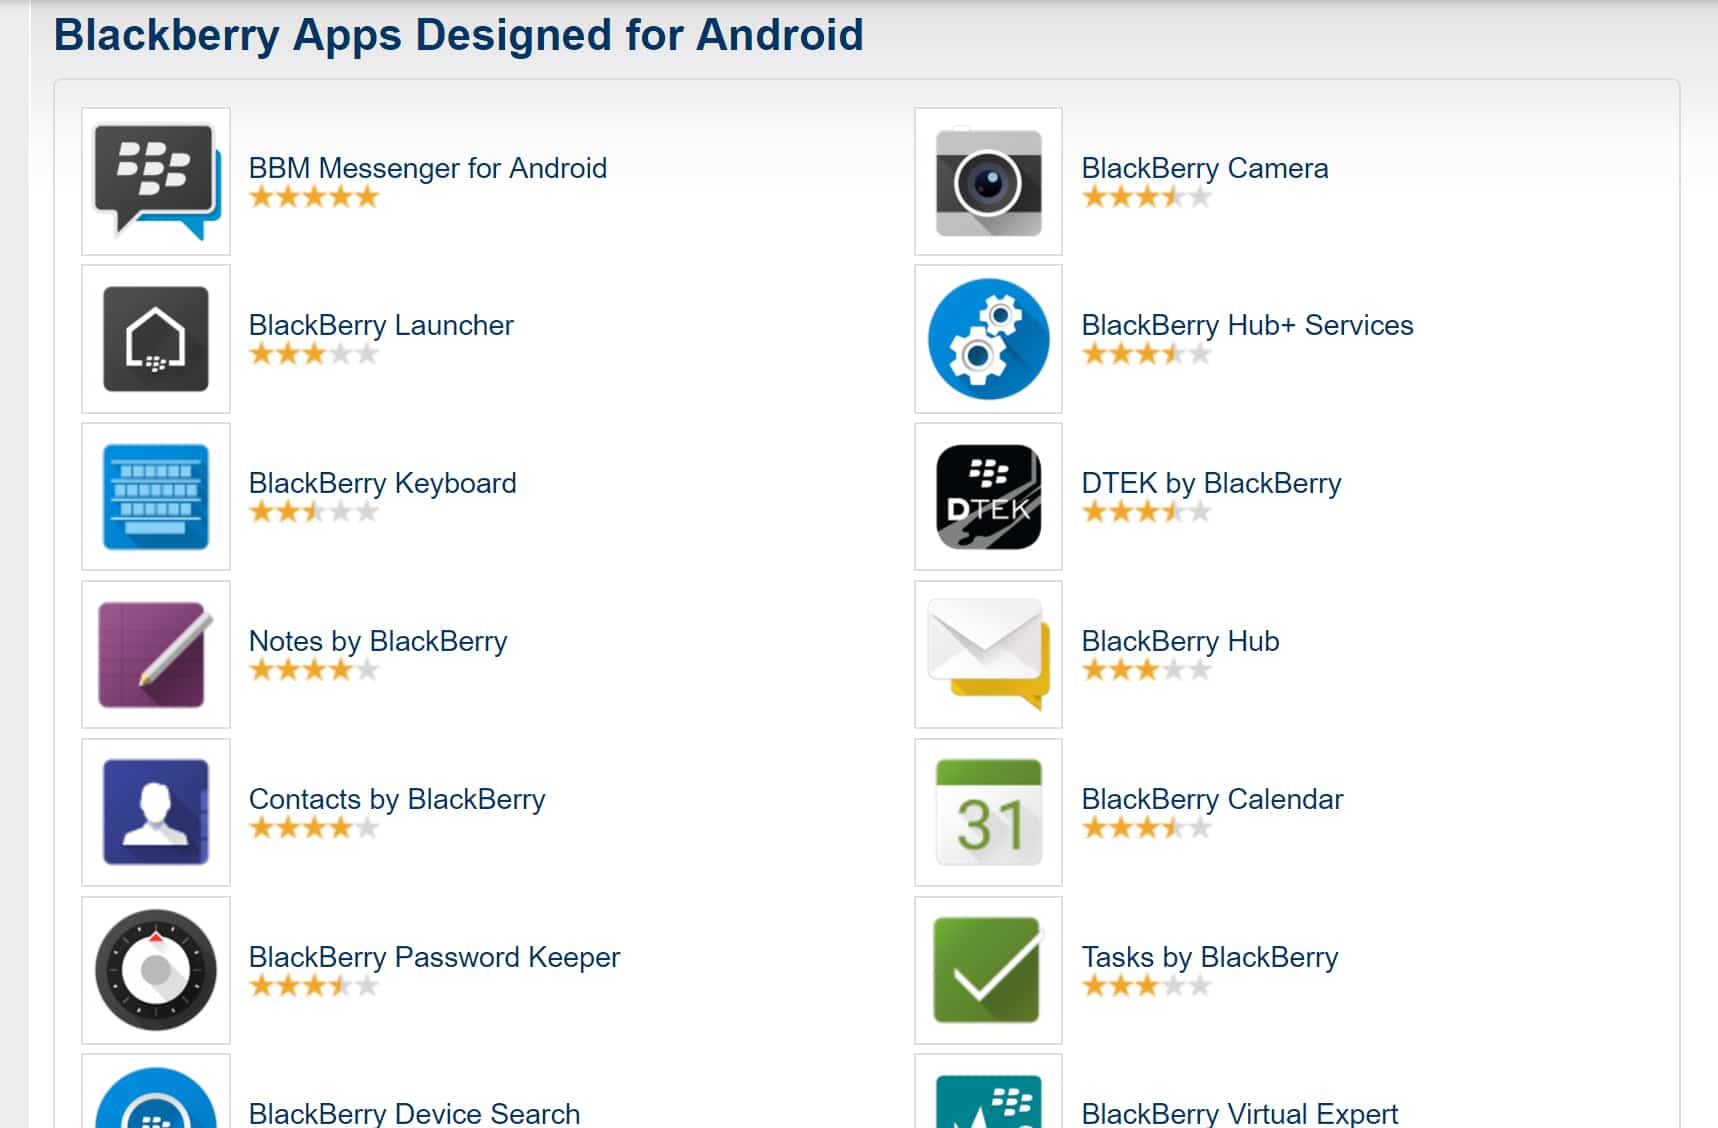
Task: Follow the BlackBerry Hub+ Services link
Action: click(x=1247, y=325)
